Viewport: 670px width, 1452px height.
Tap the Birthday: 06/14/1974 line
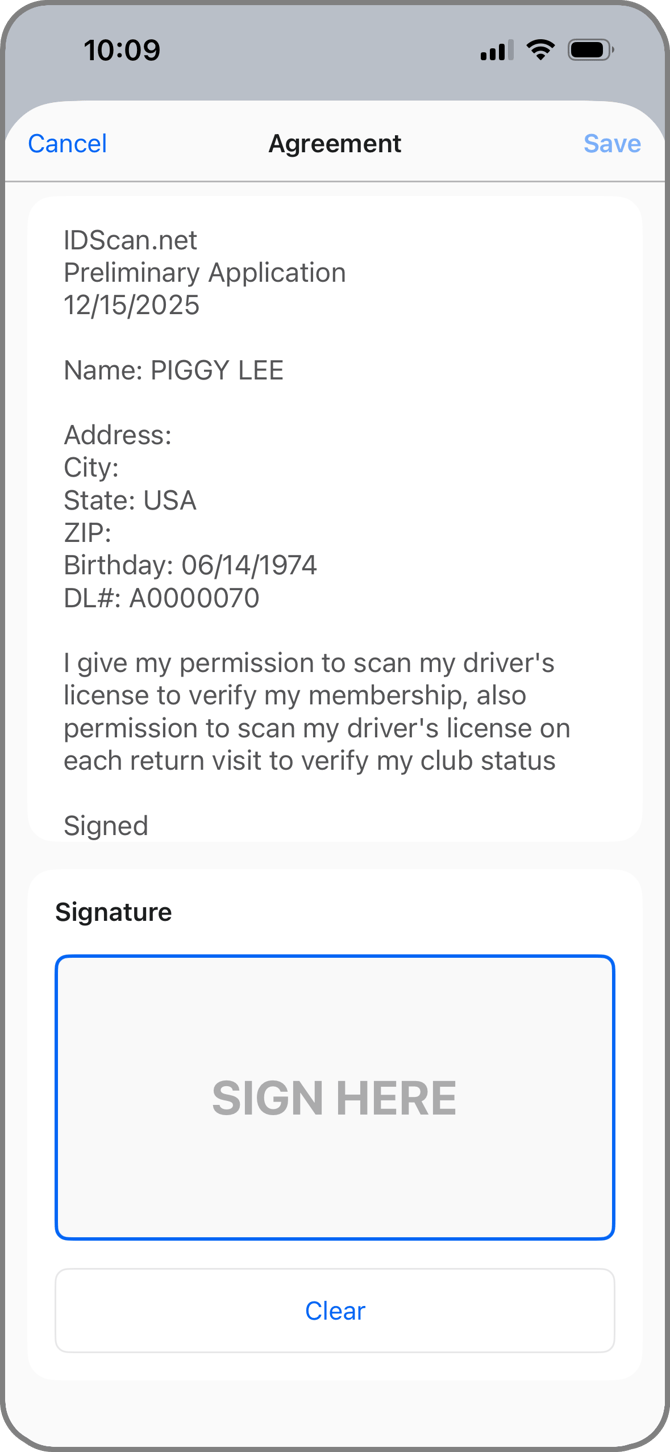coord(190,566)
